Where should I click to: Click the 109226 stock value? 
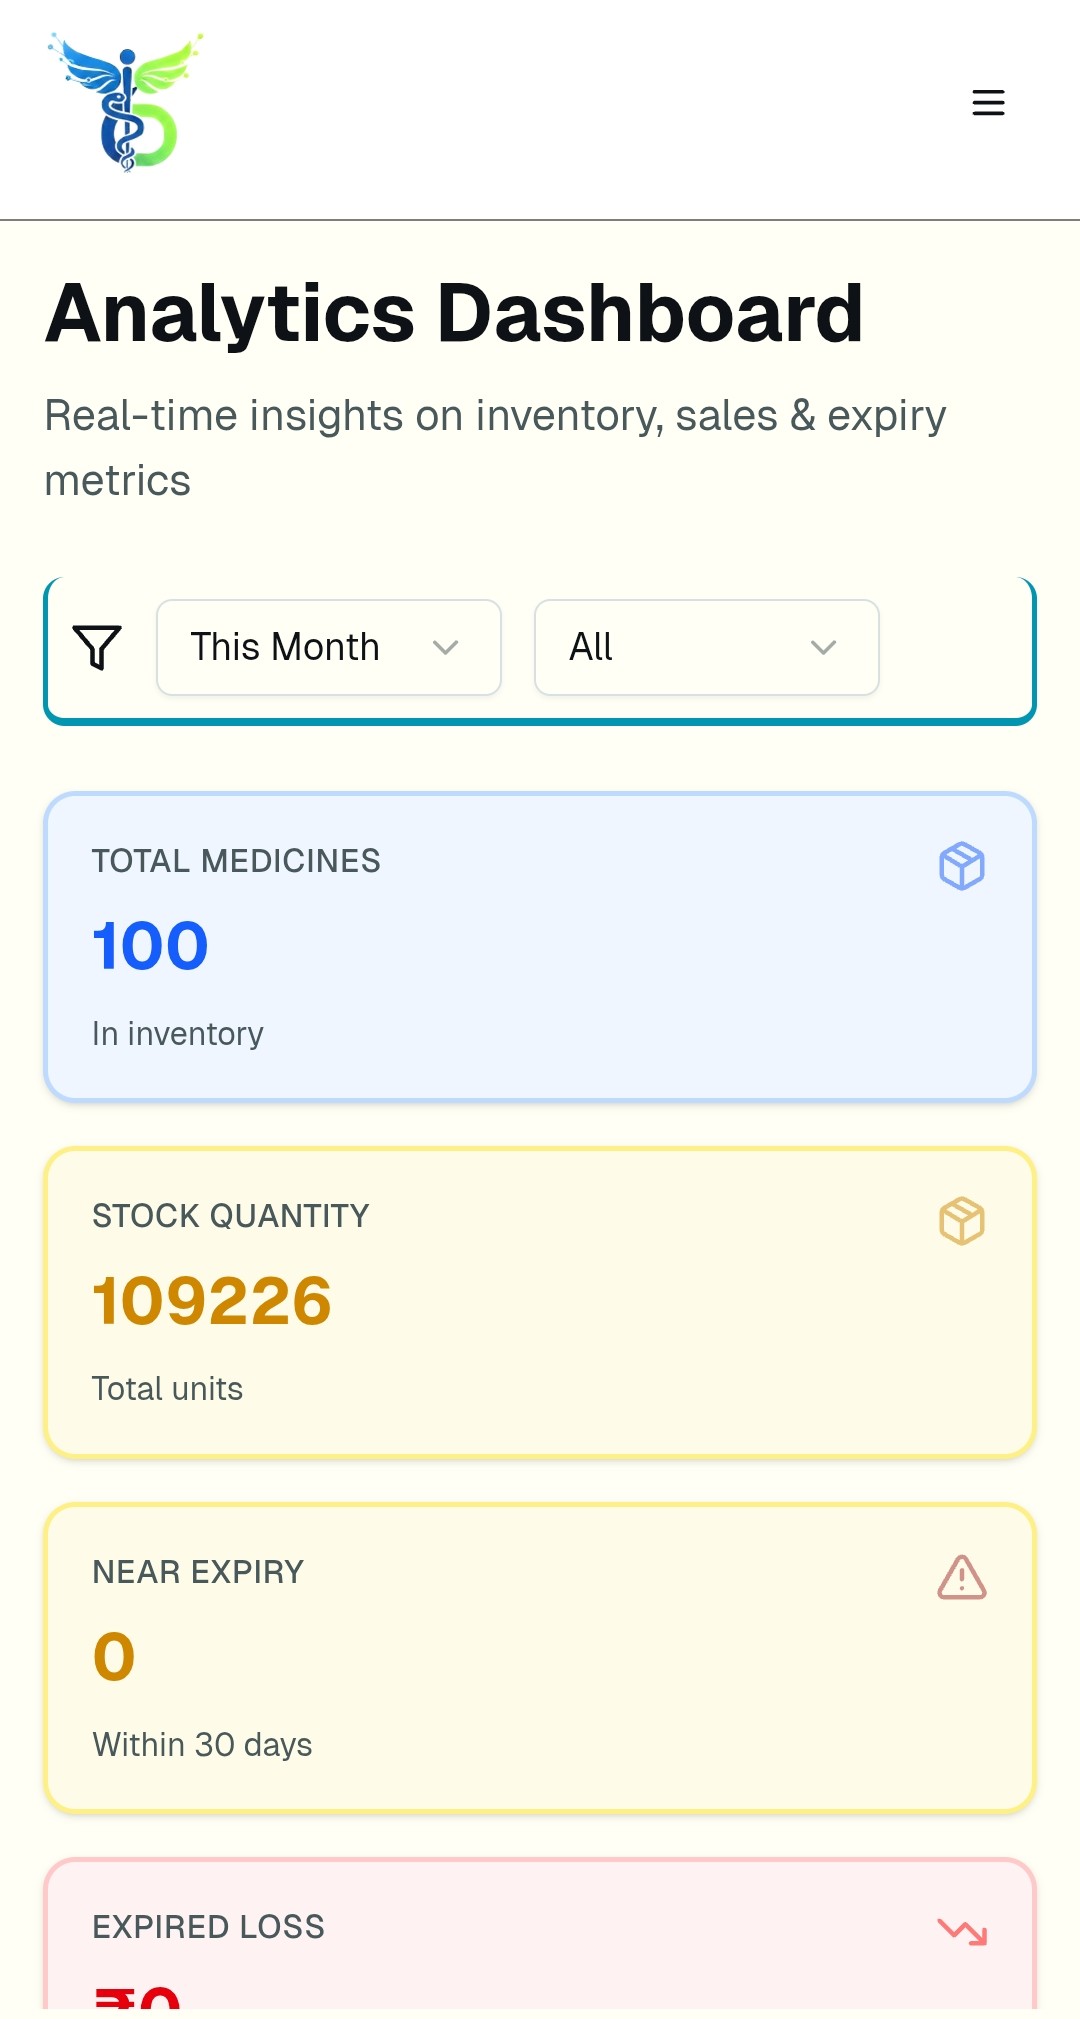212,1301
